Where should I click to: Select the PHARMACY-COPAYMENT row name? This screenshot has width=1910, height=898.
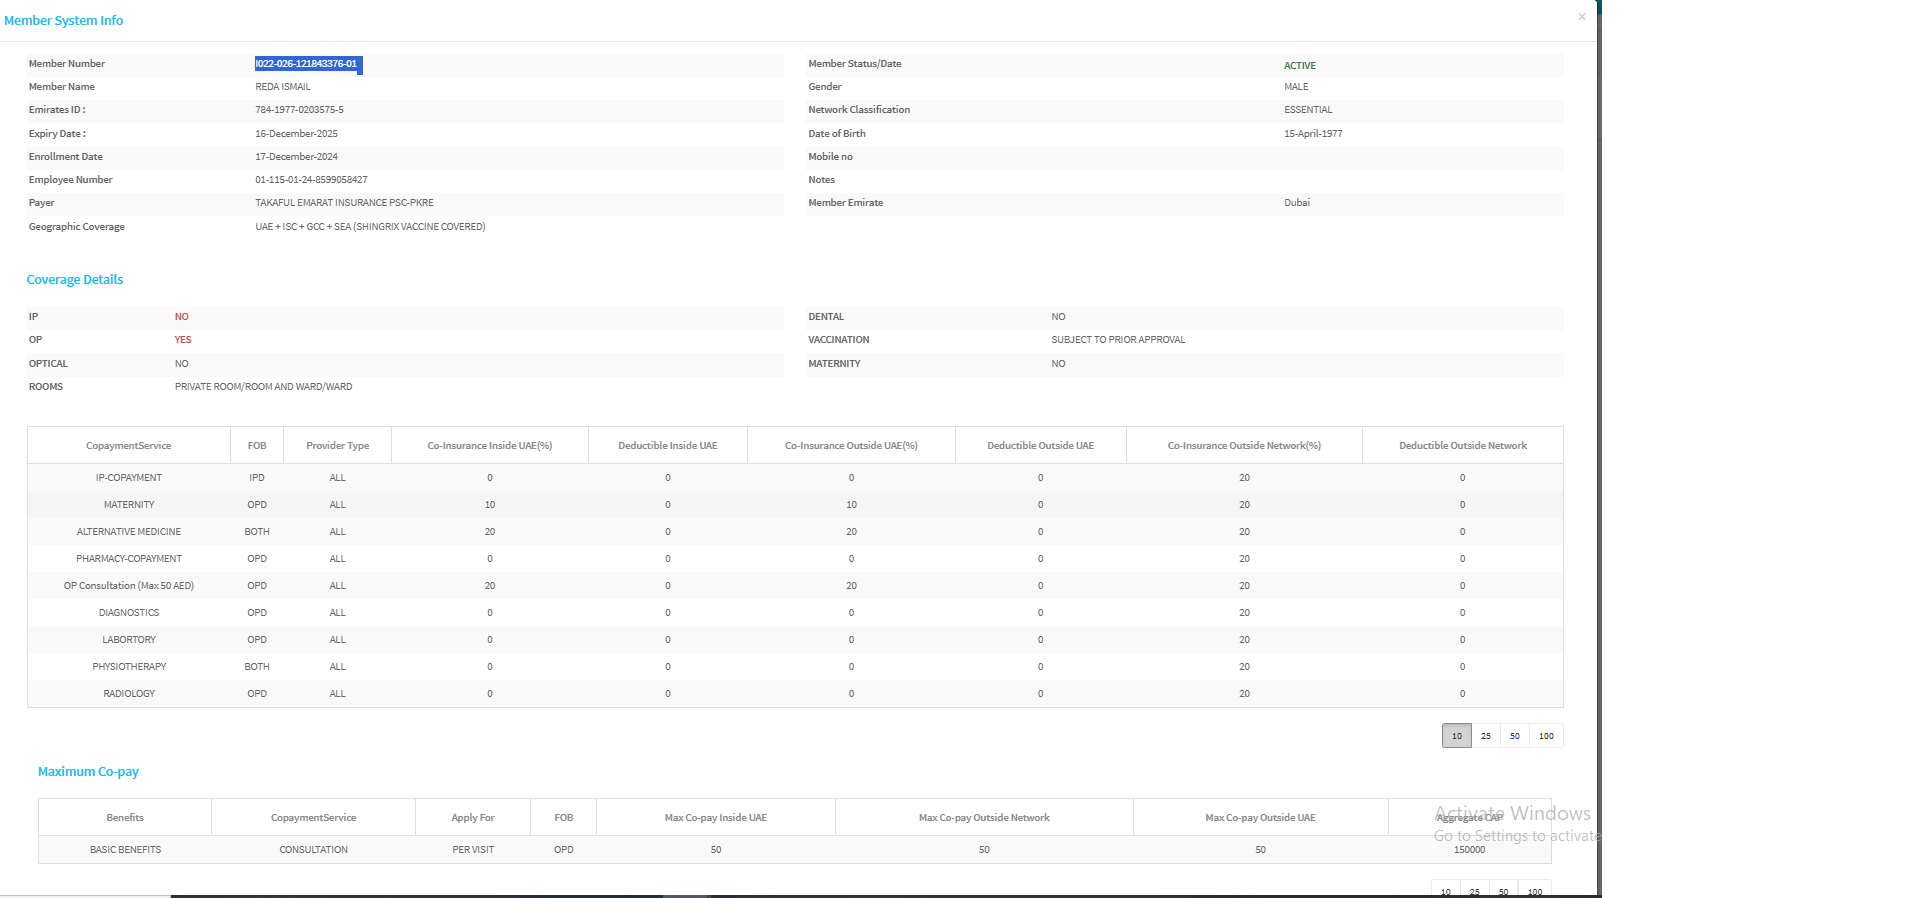[x=129, y=559]
